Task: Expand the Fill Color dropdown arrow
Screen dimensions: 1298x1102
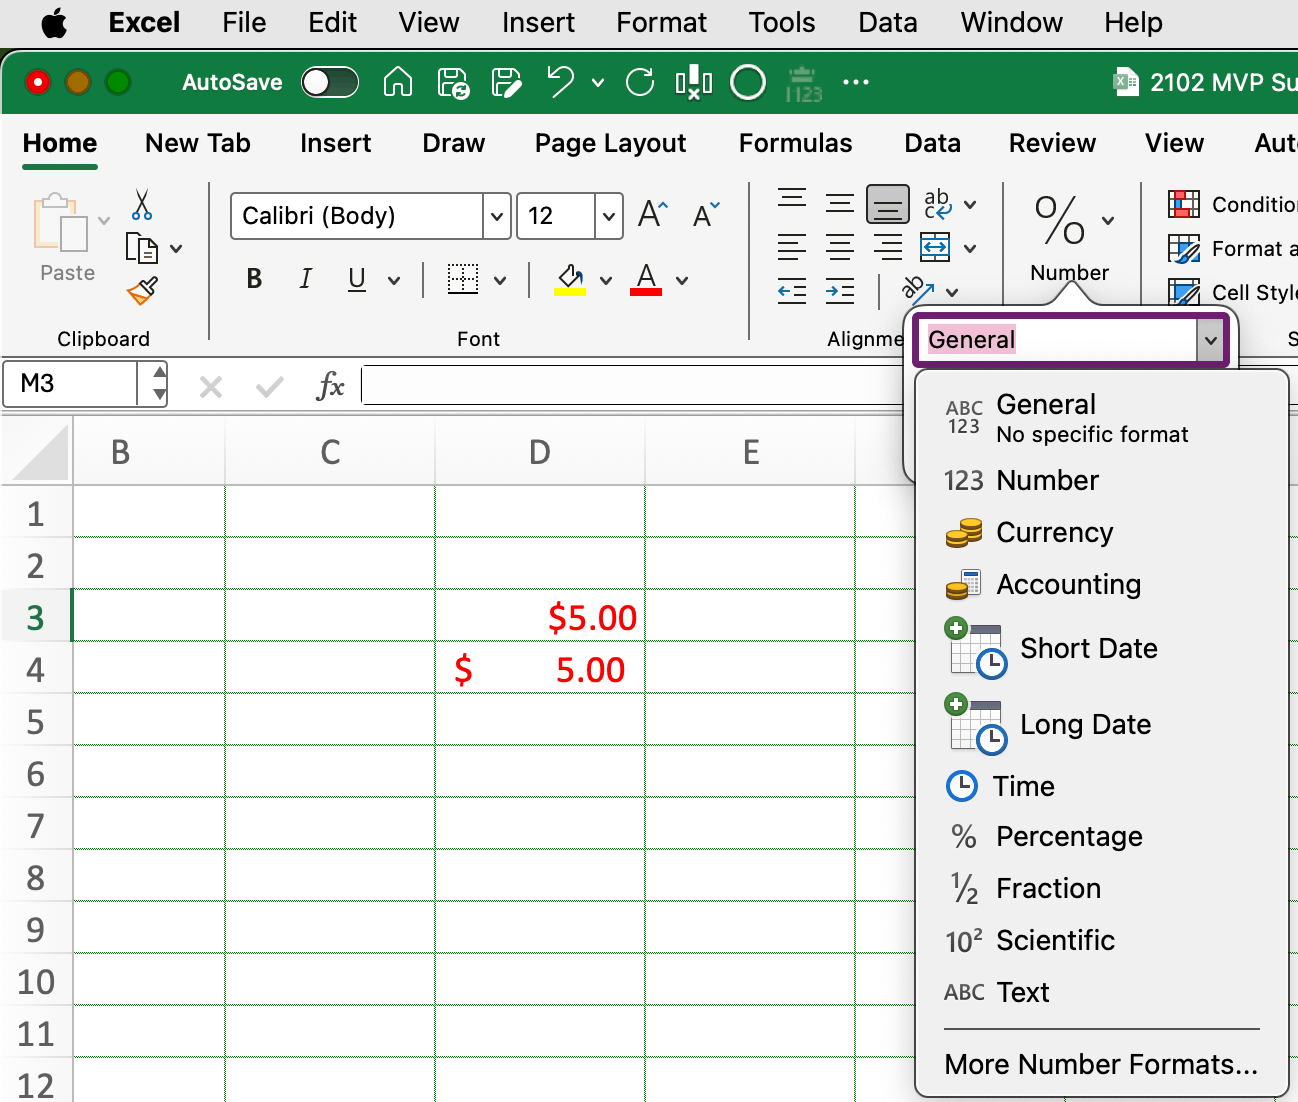Action: (x=606, y=281)
